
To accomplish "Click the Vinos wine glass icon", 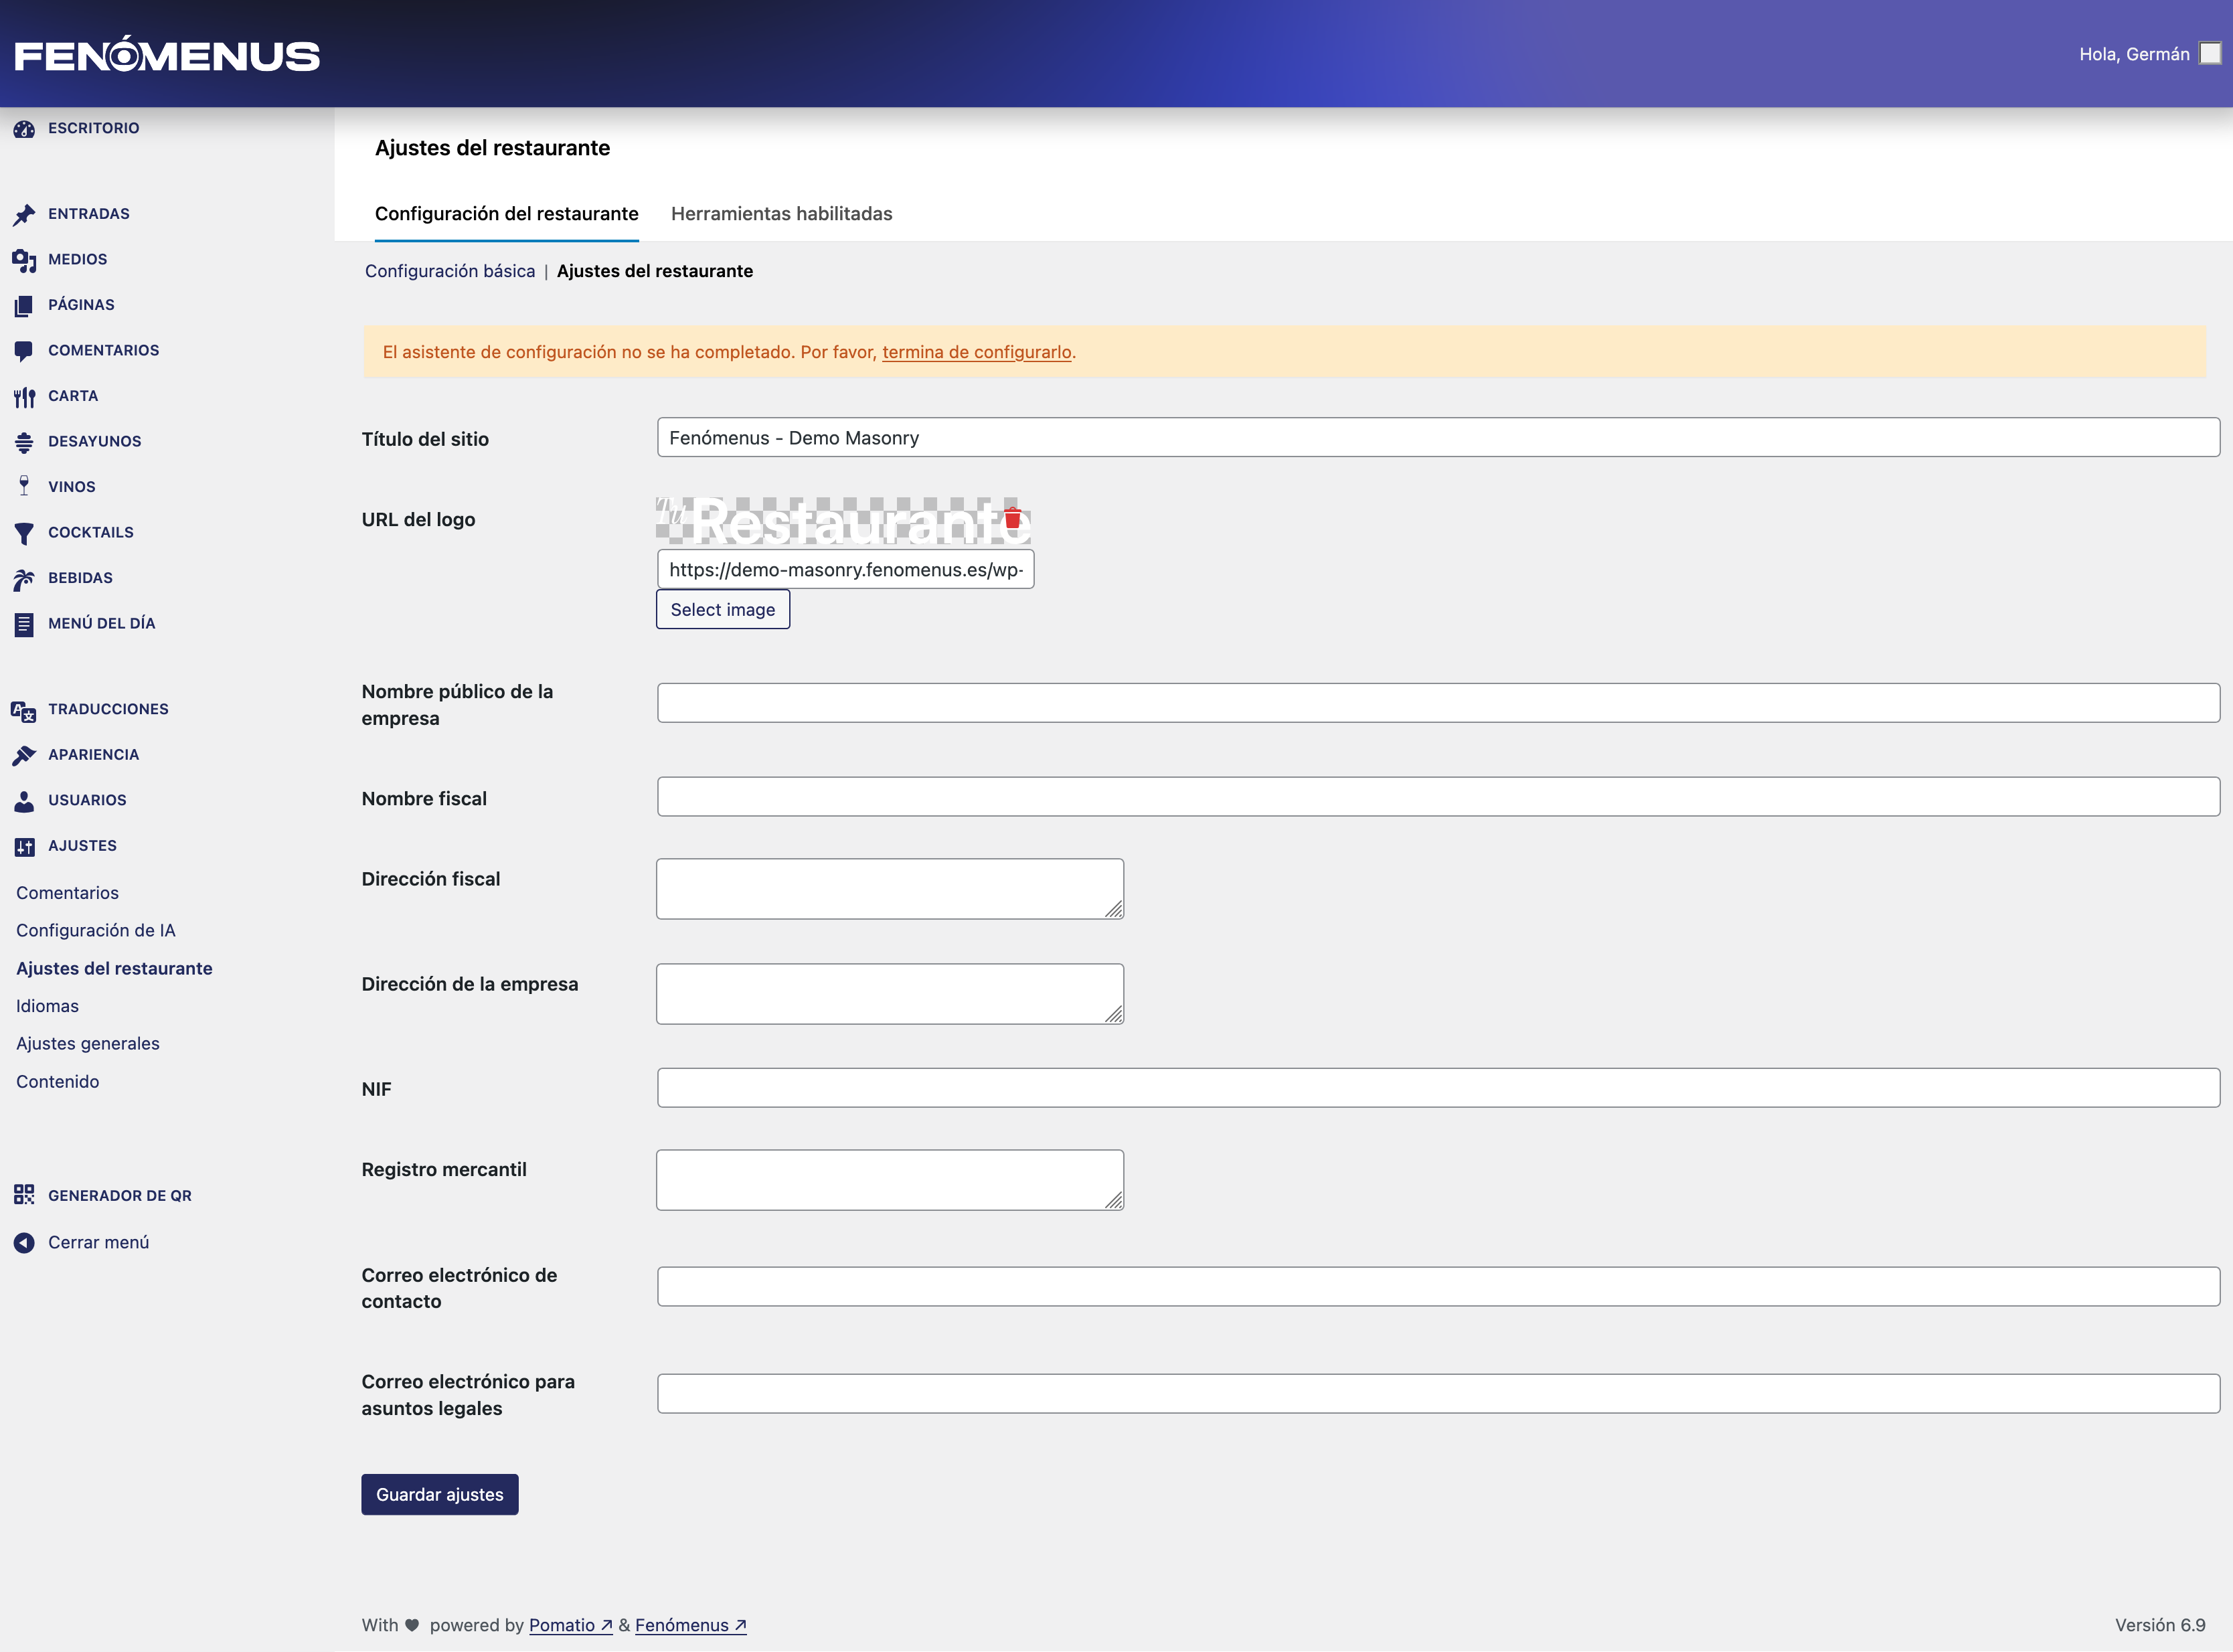I will coord(24,487).
